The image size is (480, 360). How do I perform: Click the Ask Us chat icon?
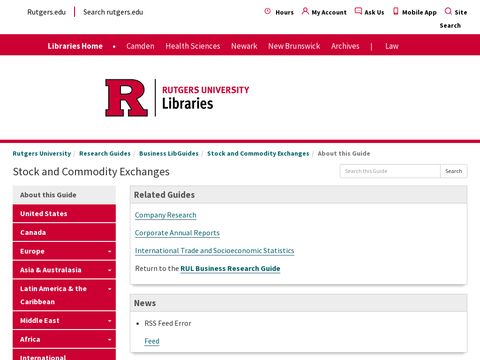pyautogui.click(x=358, y=11)
